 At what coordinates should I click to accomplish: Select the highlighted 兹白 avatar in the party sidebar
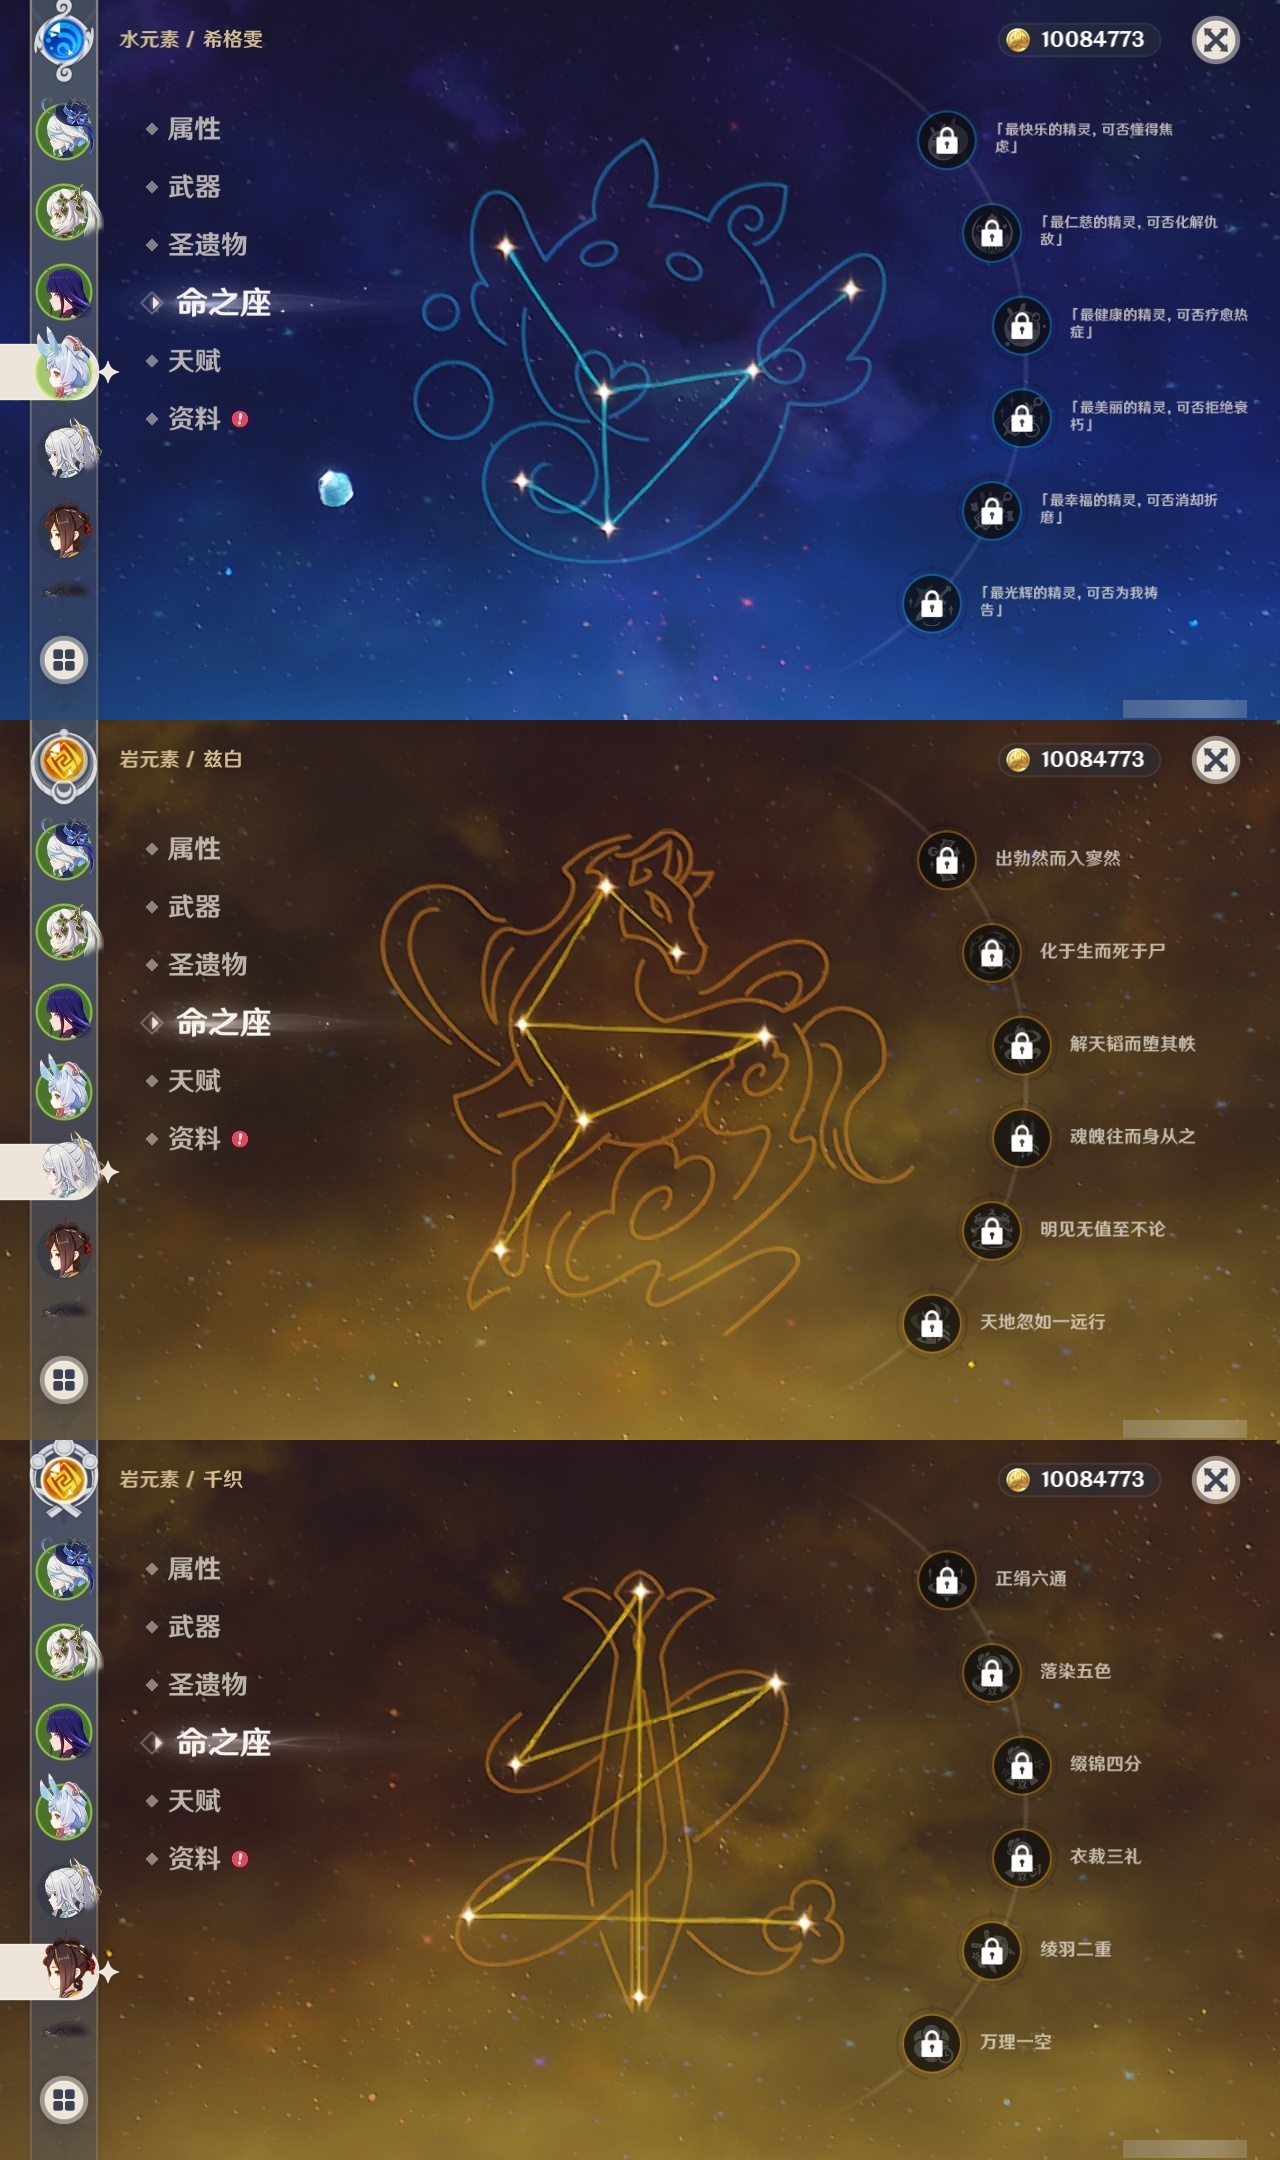[x=68, y=1170]
